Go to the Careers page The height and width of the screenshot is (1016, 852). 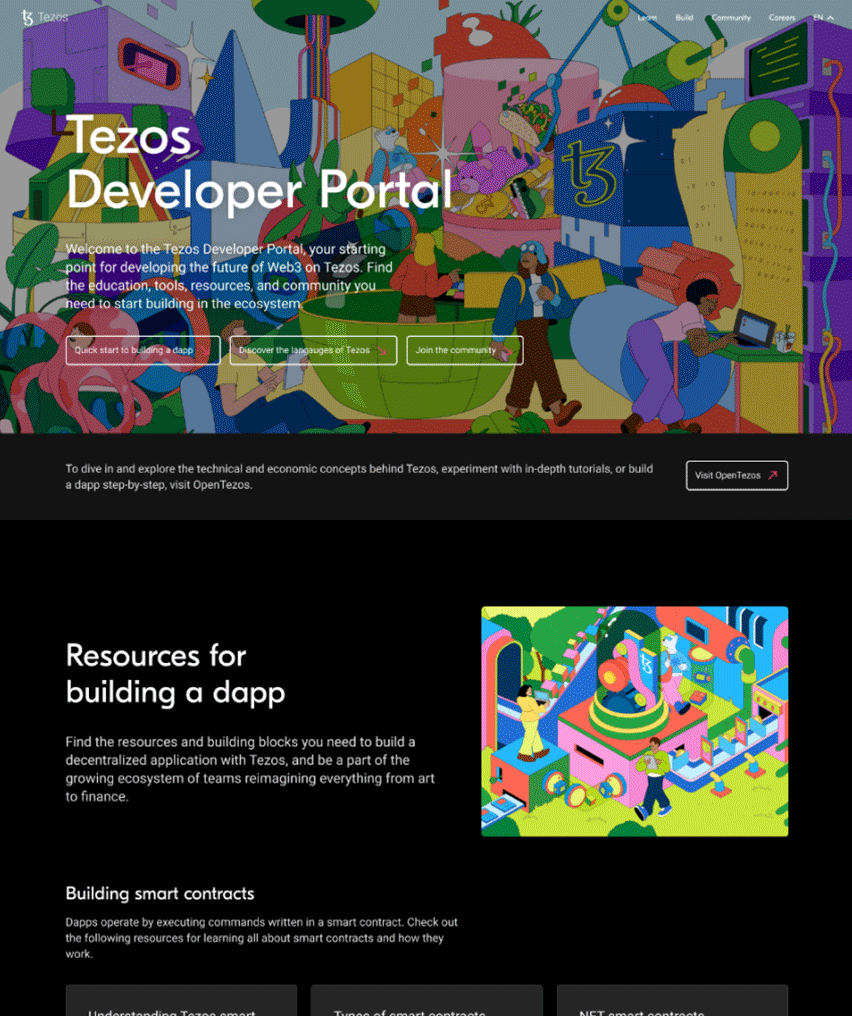point(781,17)
